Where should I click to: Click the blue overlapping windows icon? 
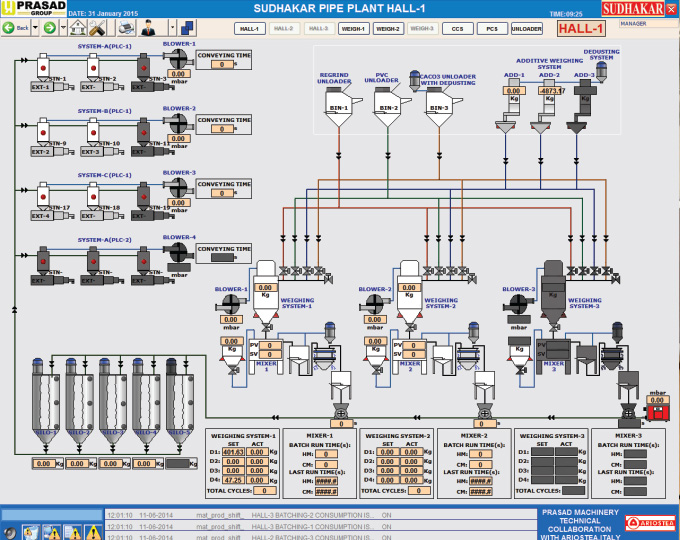point(188,28)
